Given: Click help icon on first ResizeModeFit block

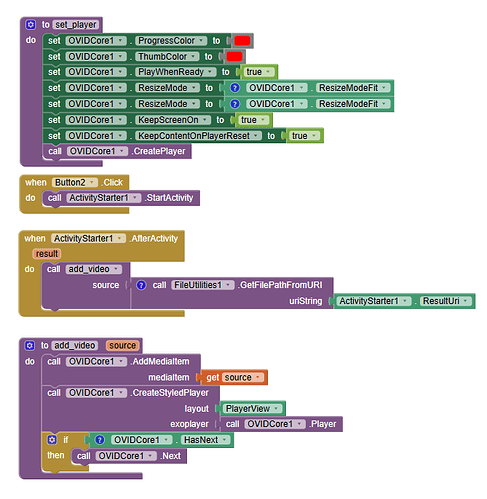Looking at the screenshot, I should click(x=235, y=88).
